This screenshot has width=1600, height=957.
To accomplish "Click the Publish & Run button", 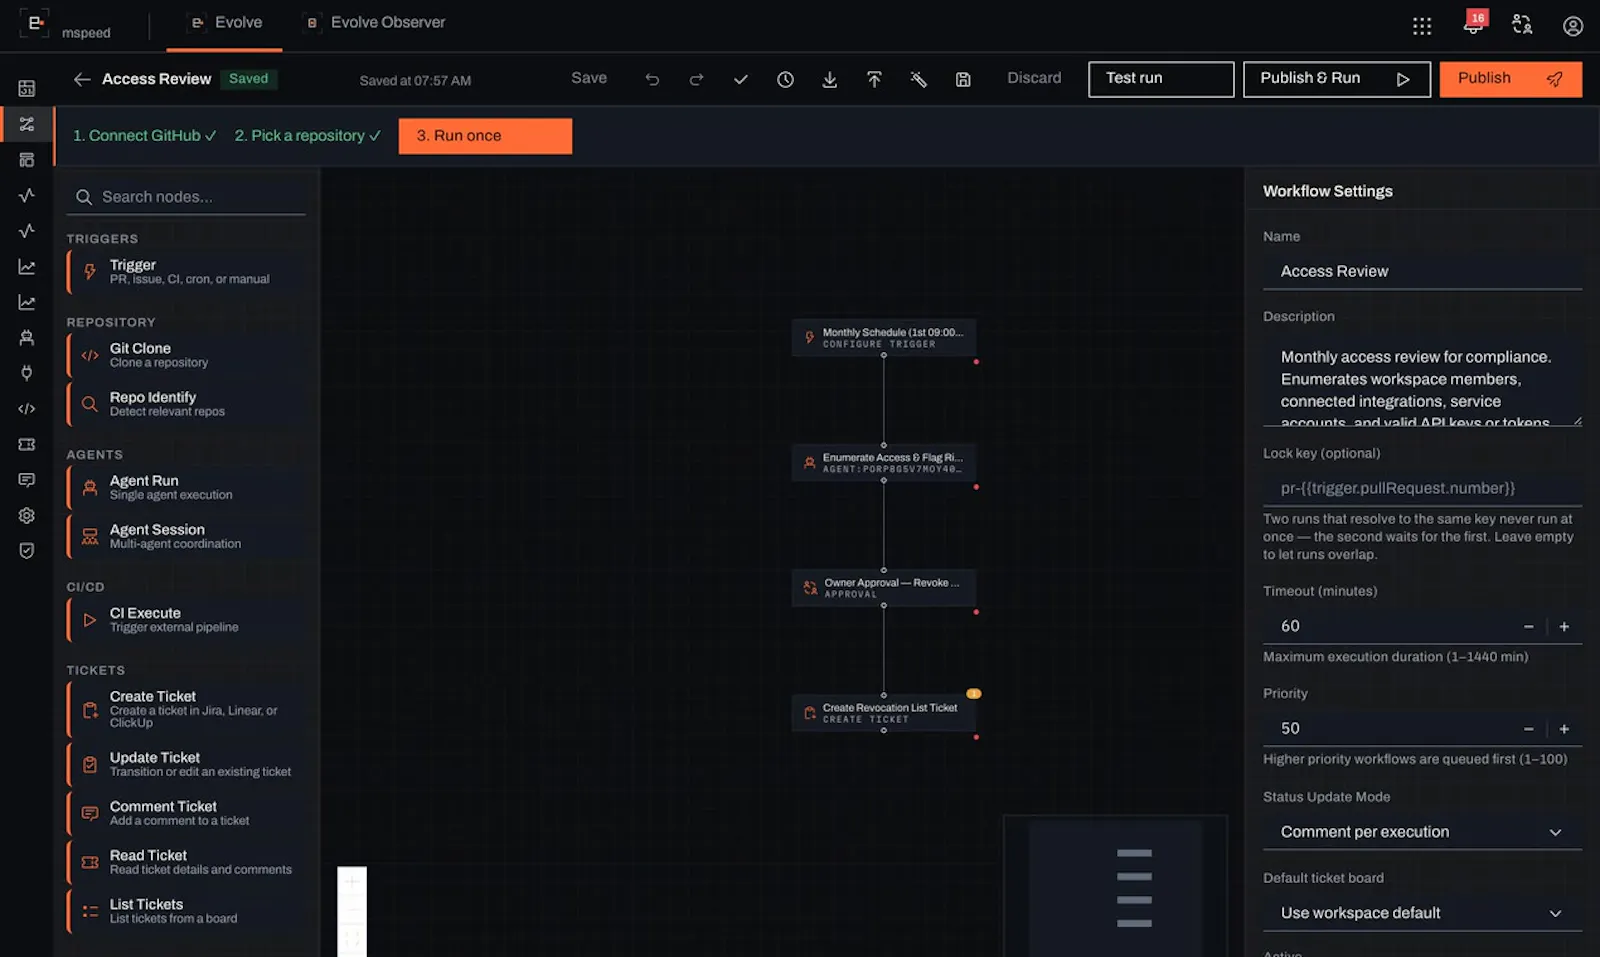I will [x=1337, y=79].
